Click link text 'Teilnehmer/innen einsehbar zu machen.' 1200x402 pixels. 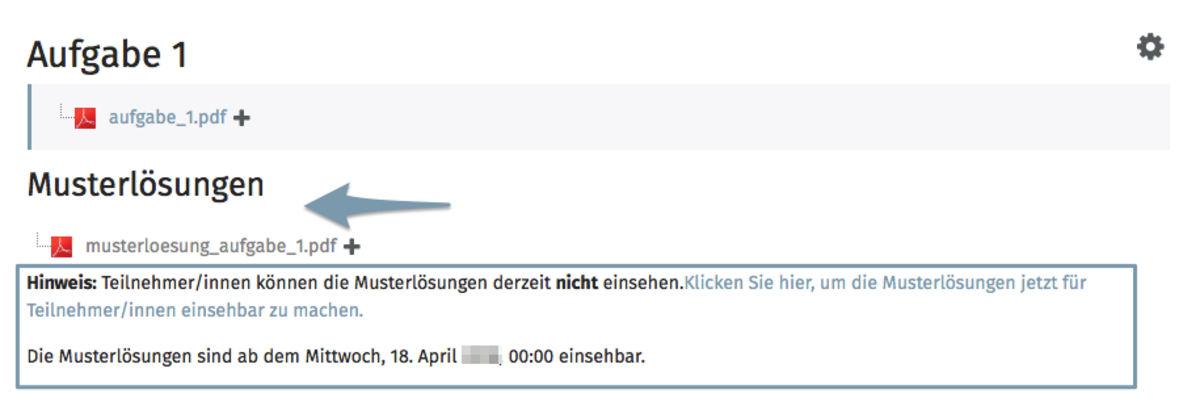[195, 311]
